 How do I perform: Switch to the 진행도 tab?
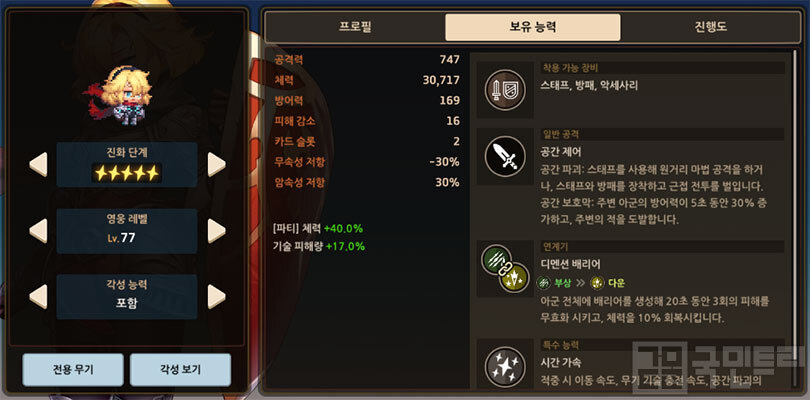coord(711,27)
